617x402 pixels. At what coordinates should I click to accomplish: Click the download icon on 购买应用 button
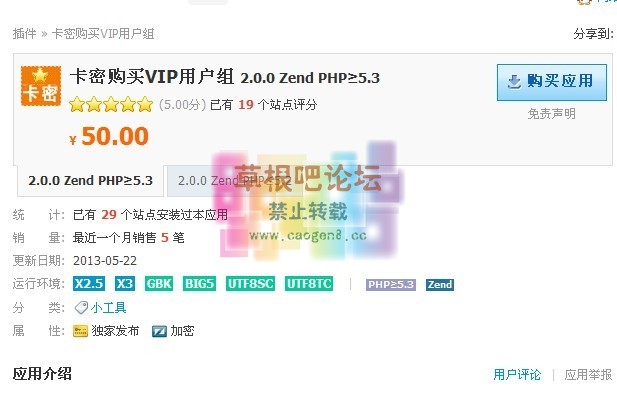coord(514,82)
